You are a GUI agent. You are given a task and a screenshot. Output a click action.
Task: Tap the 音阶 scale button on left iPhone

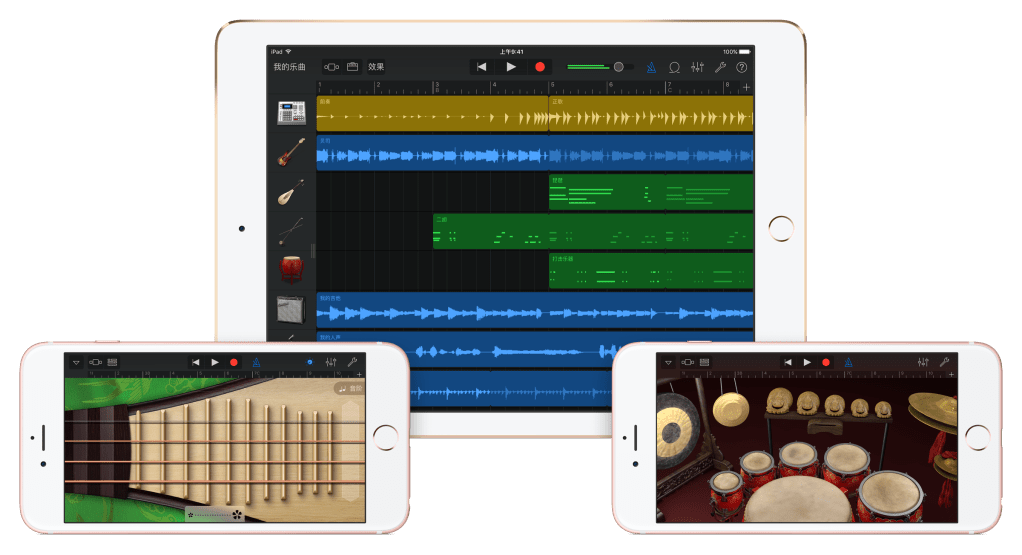(349, 388)
